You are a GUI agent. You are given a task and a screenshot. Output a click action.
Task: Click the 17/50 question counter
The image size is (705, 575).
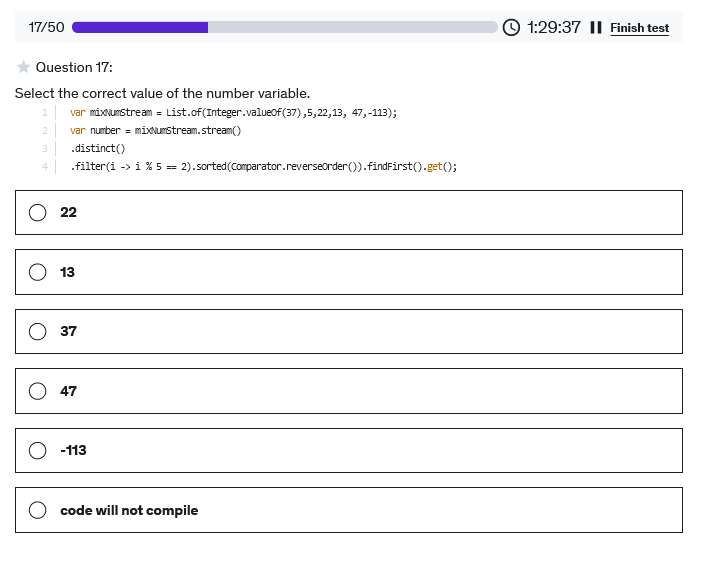coord(46,27)
